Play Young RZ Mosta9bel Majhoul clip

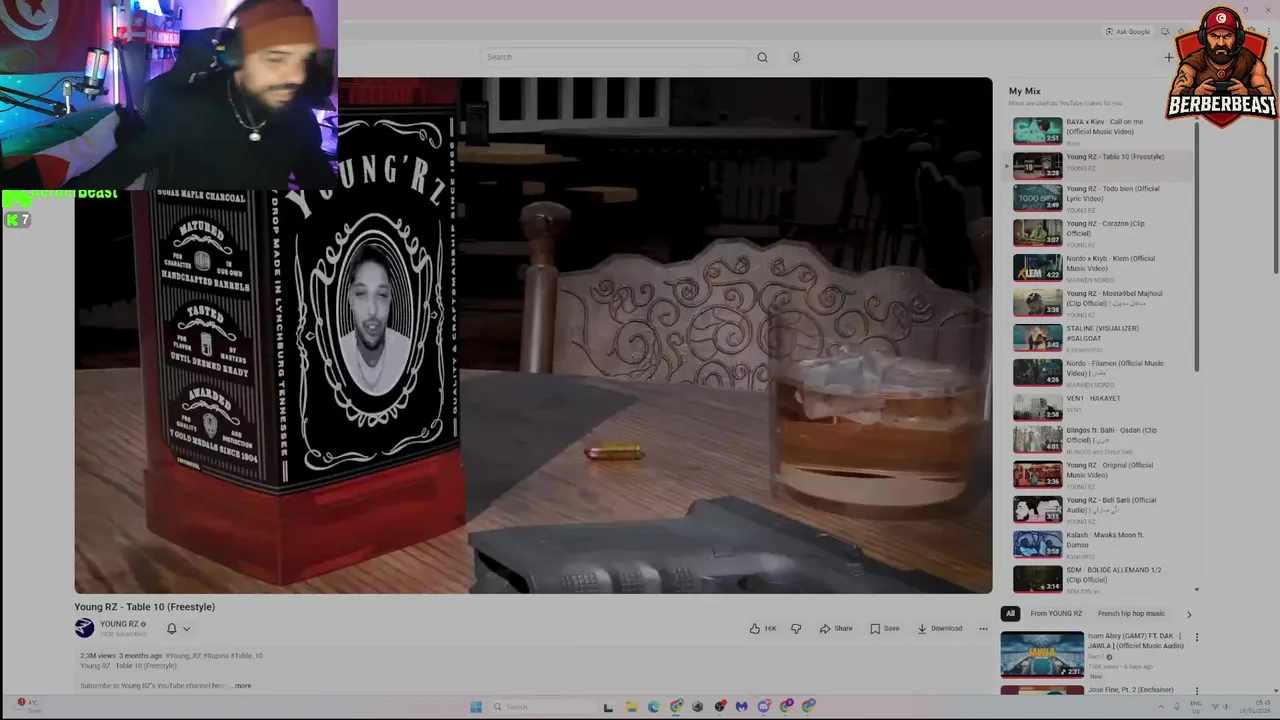point(1101,303)
